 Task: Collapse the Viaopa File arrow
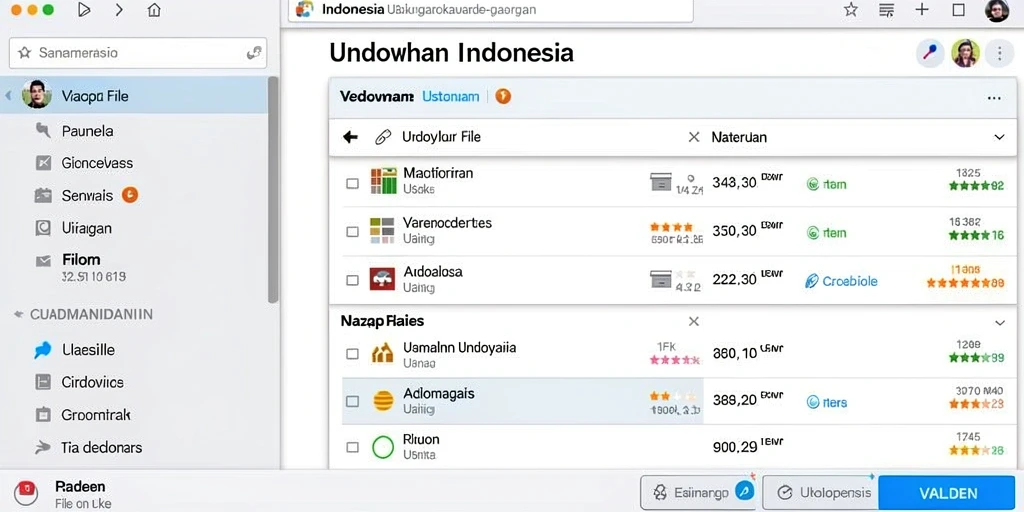[8, 96]
